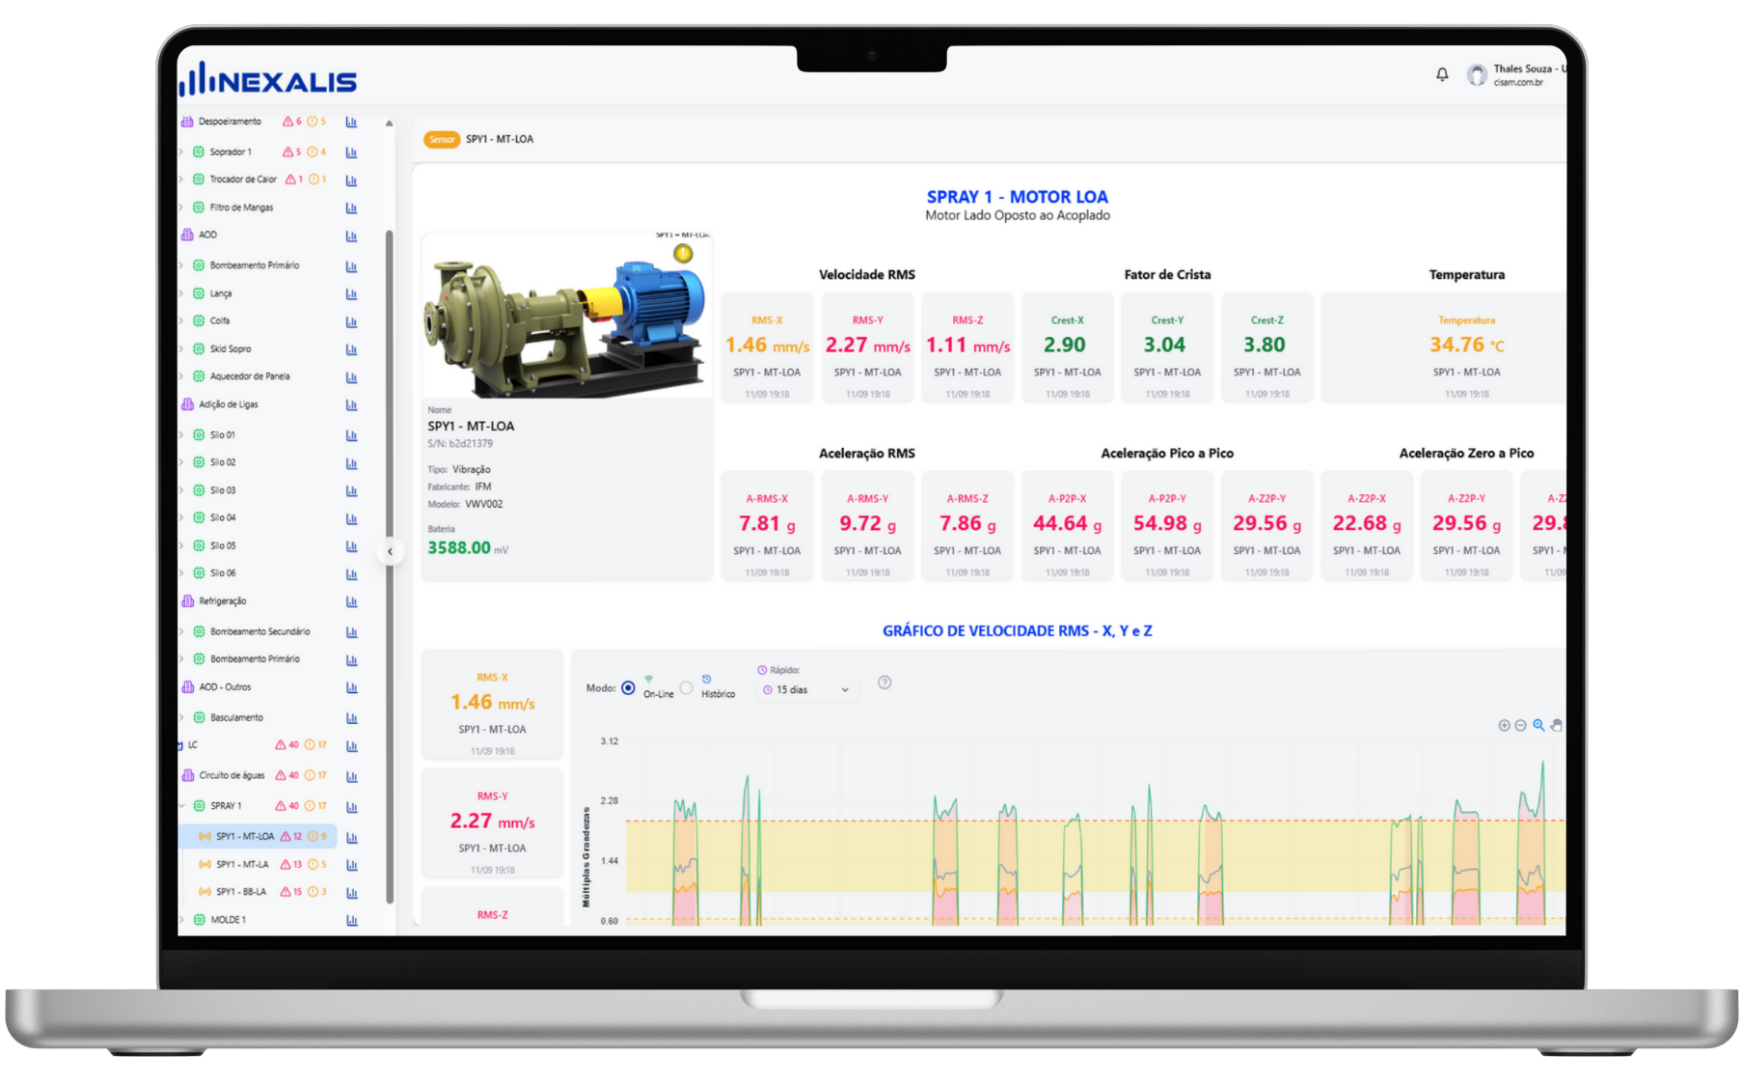Select the pan hand tool on the chart
The height and width of the screenshot is (1080, 1753).
pyautogui.click(x=1556, y=726)
